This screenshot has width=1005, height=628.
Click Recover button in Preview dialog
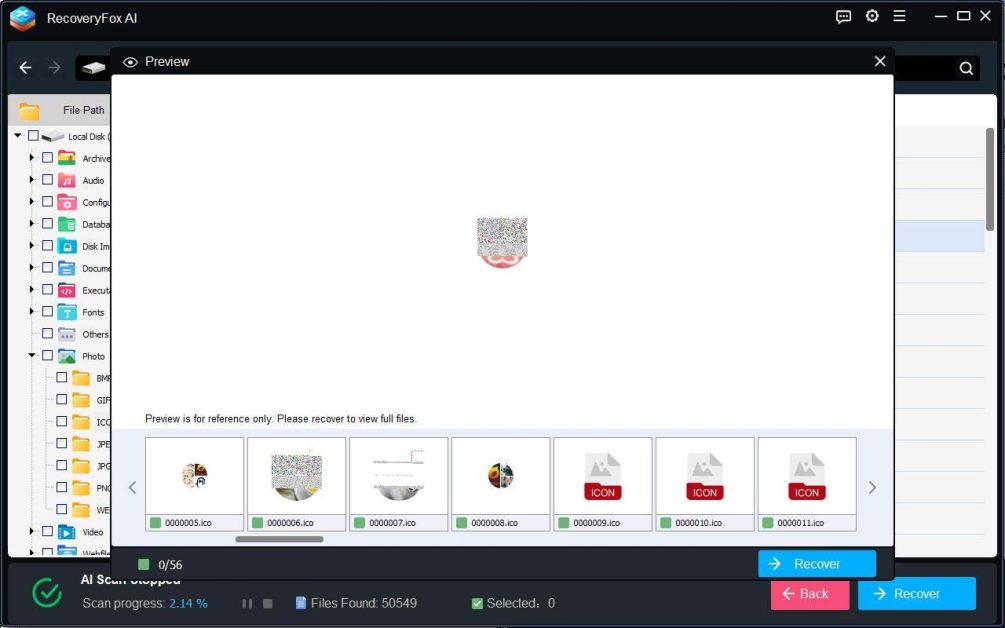(817, 564)
